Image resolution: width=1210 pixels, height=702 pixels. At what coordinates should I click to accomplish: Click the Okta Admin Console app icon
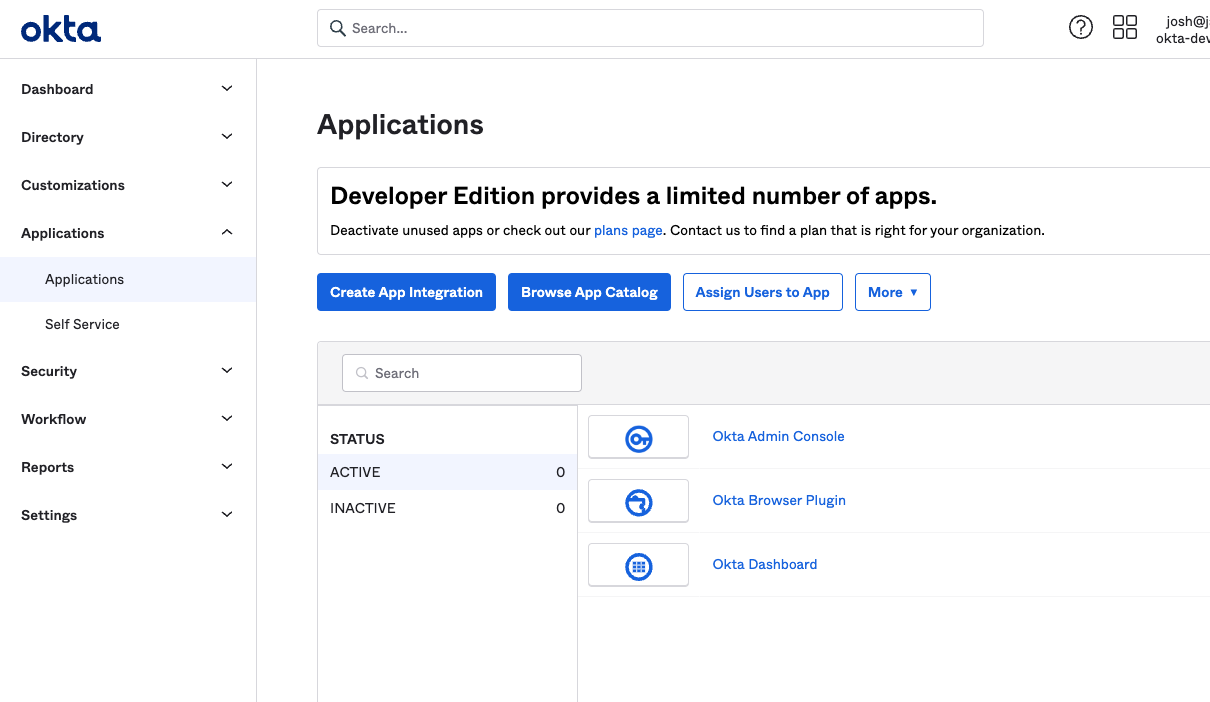[x=638, y=437]
